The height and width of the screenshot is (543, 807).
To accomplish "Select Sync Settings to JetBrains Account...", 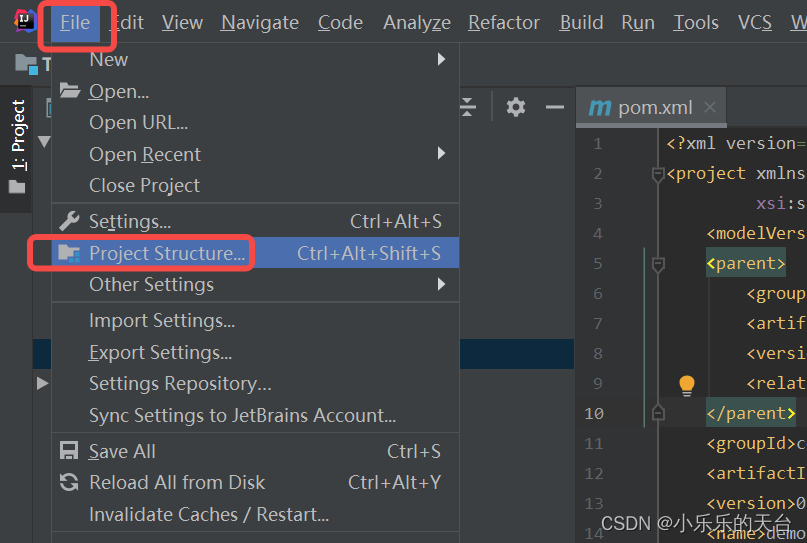I will click(x=255, y=415).
